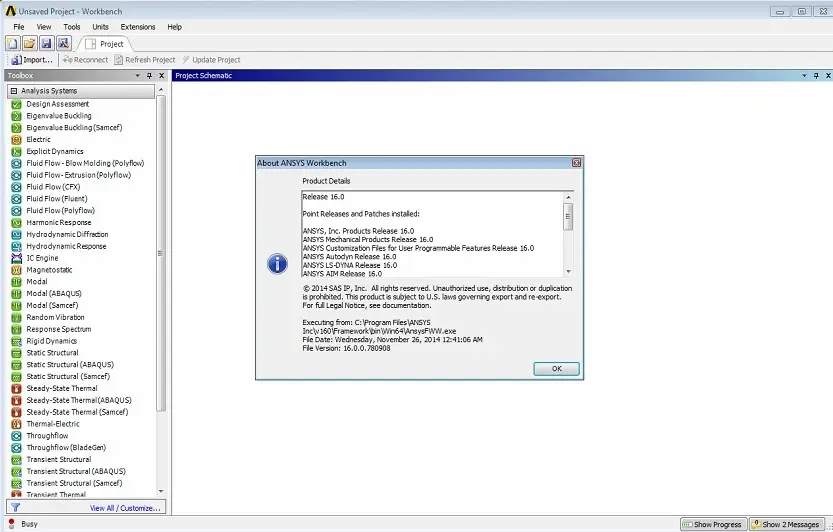Select Hydrodynamic Response in the Toolbox
The width and height of the screenshot is (833, 532).
[66, 246]
